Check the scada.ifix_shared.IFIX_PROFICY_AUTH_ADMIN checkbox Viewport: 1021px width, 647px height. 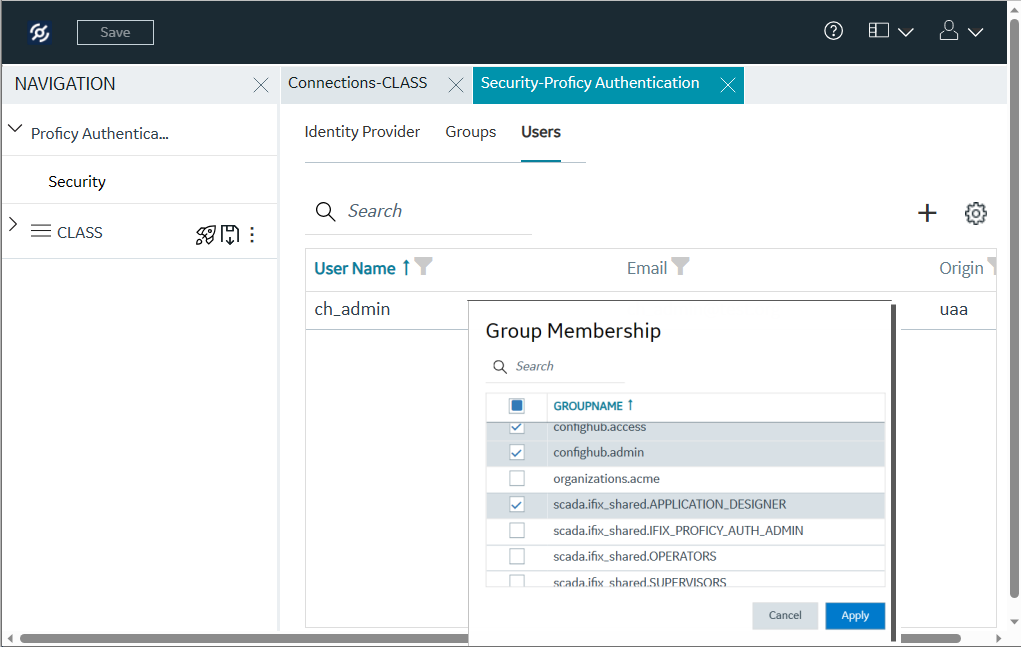(x=516, y=530)
